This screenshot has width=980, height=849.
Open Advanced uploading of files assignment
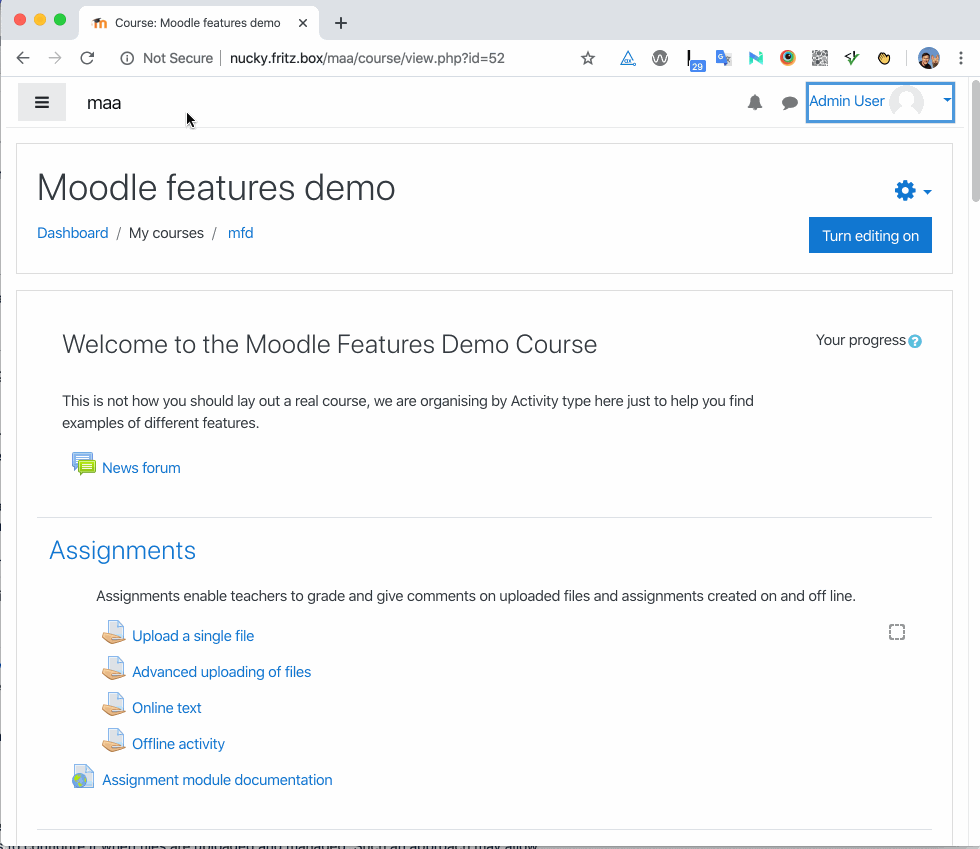221,672
